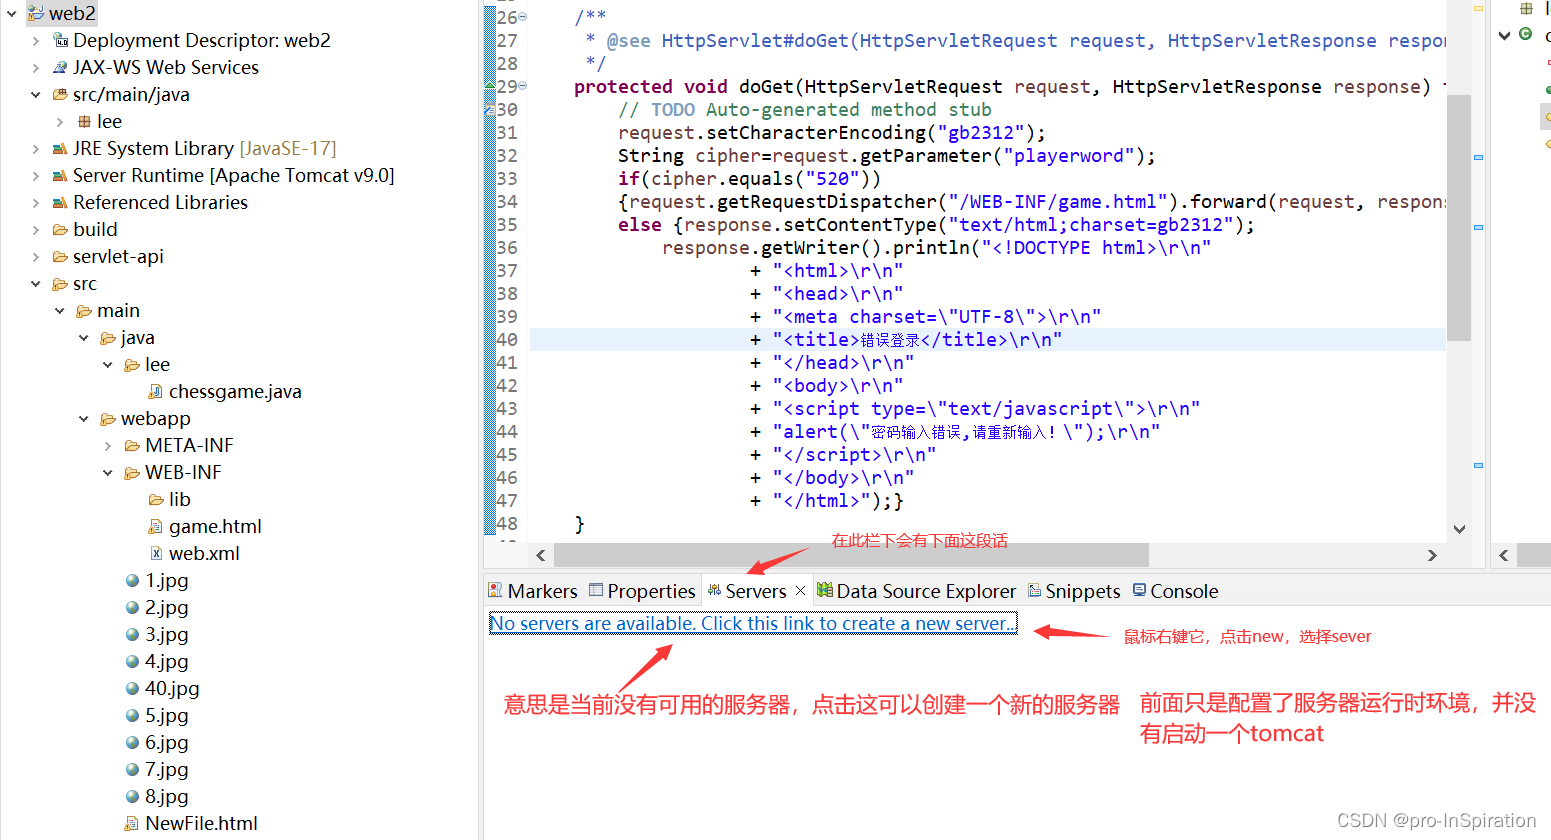Click the title line 40 in the editor
Screen dimensions: 1551x840
pyautogui.click(x=987, y=340)
